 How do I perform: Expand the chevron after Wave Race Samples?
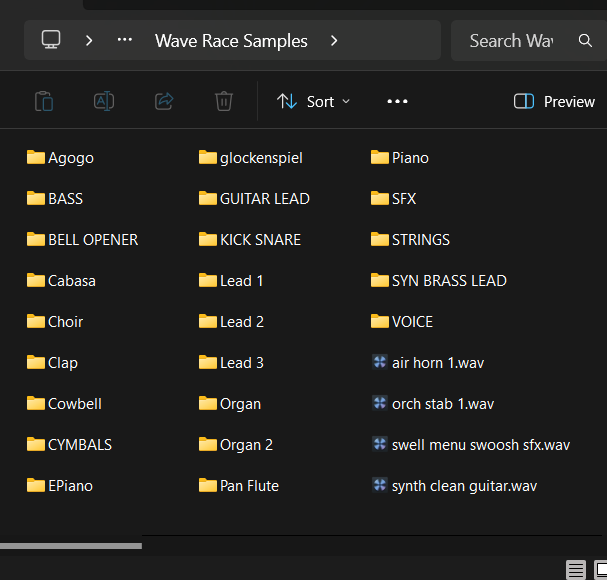pyautogui.click(x=334, y=40)
